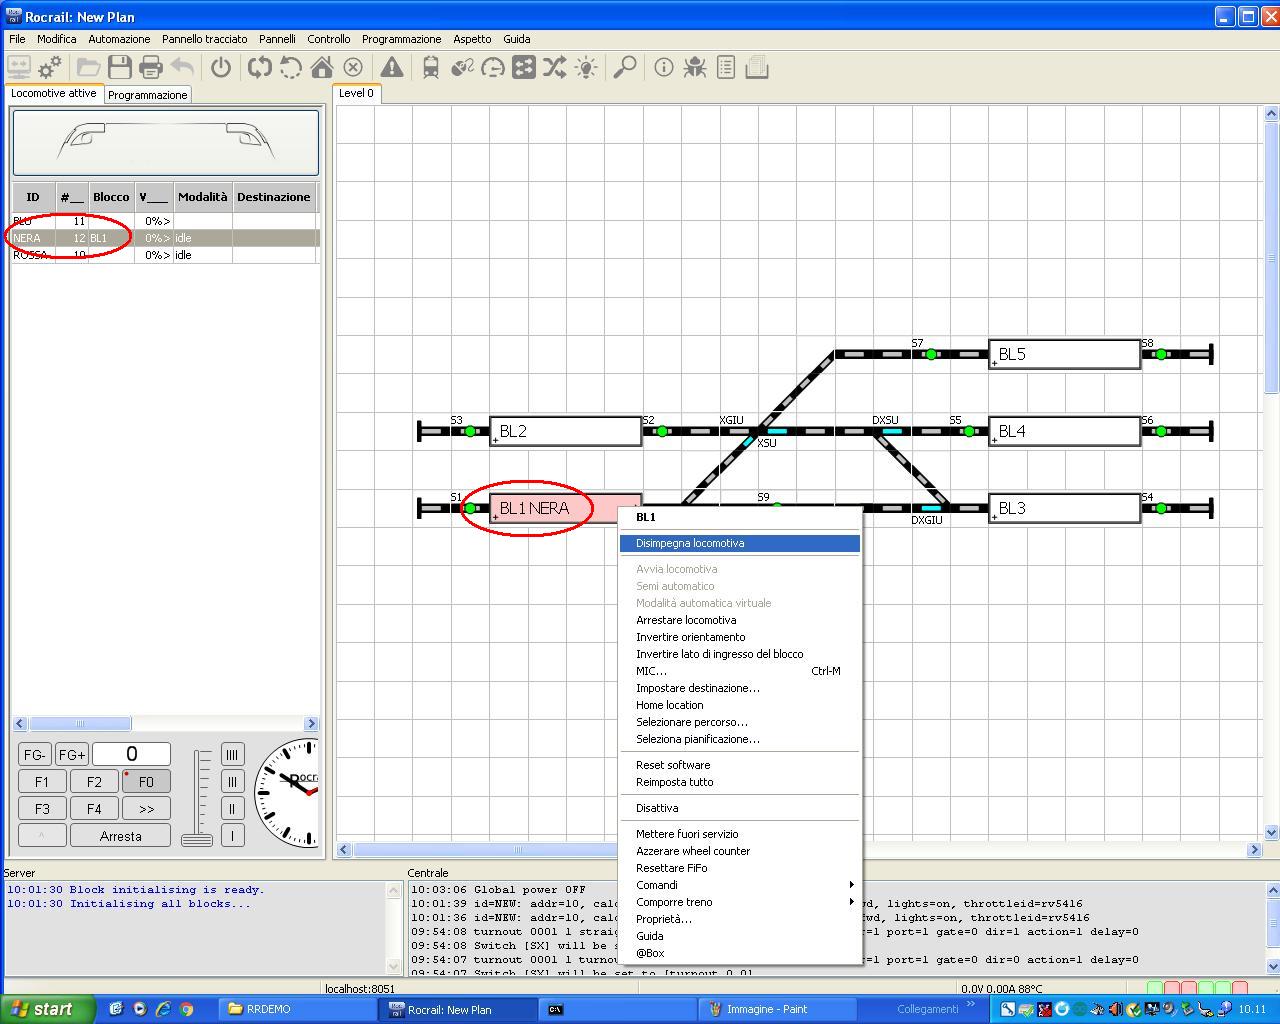Click the house icon in toolbar
The image size is (1280, 1024).
pyautogui.click(x=321, y=67)
